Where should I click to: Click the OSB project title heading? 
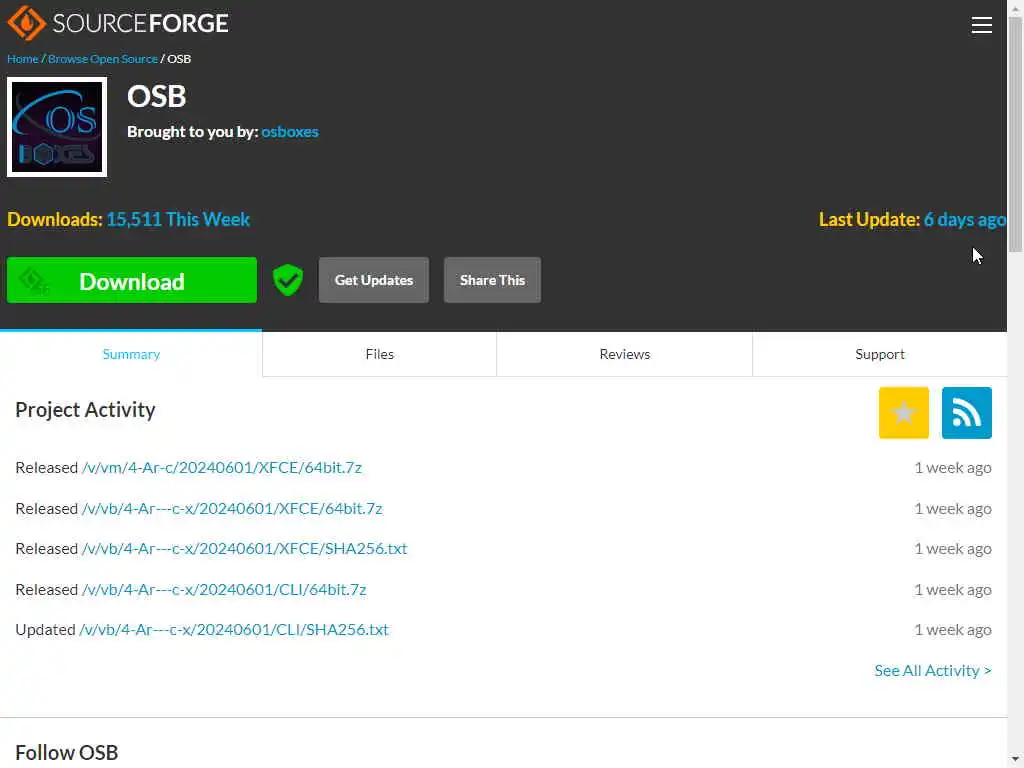(157, 97)
